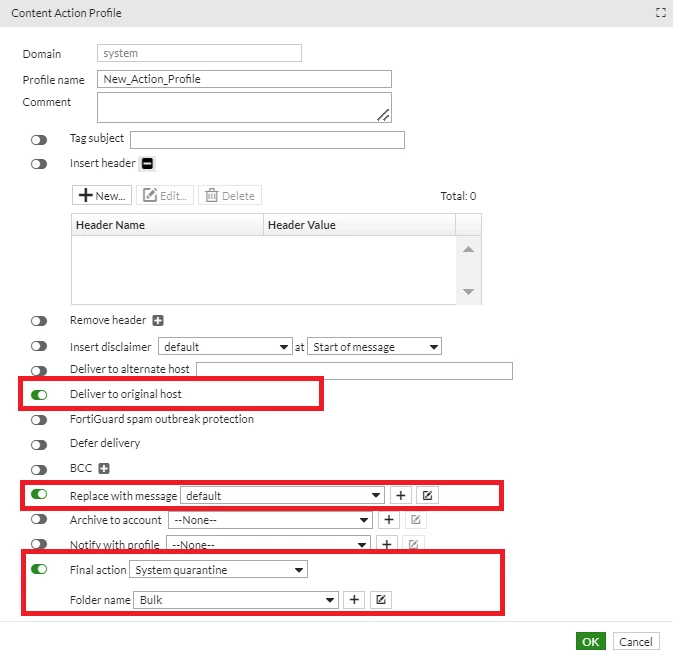Open the Start of message position dropdown
The height and width of the screenshot is (655, 673).
(x=374, y=346)
